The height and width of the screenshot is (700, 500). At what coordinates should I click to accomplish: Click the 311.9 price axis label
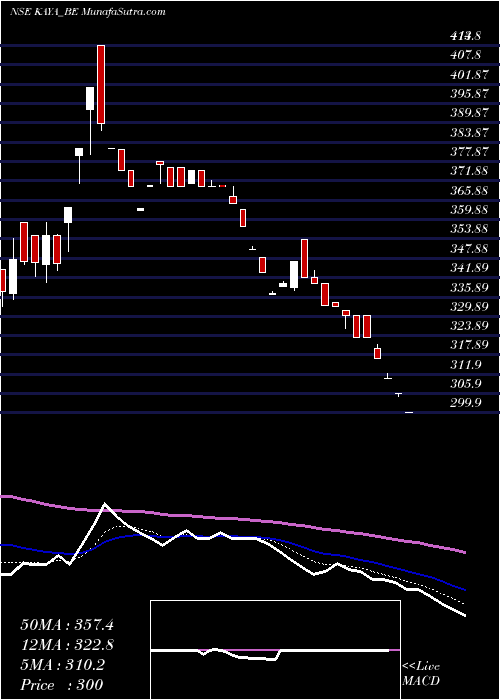(x=466, y=364)
